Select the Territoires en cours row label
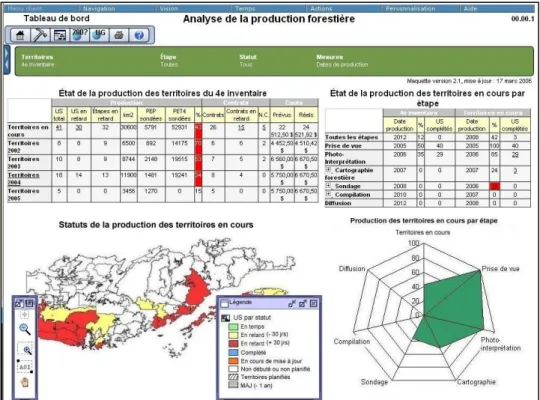 pyautogui.click(x=28, y=131)
